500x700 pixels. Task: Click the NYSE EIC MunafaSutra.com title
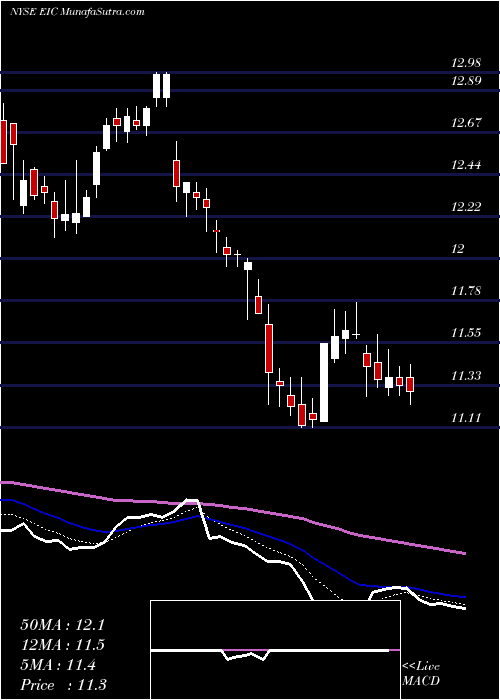pos(77,12)
